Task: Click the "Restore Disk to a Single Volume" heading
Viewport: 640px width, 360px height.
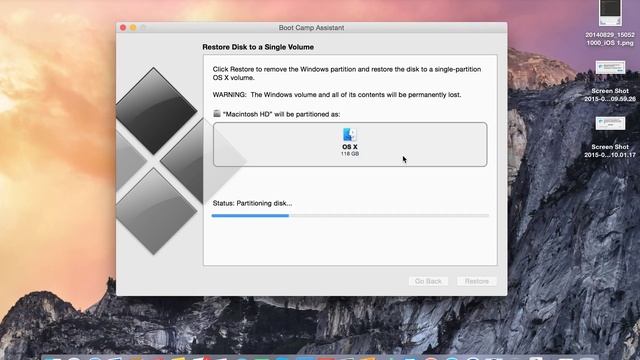Action: point(258,47)
